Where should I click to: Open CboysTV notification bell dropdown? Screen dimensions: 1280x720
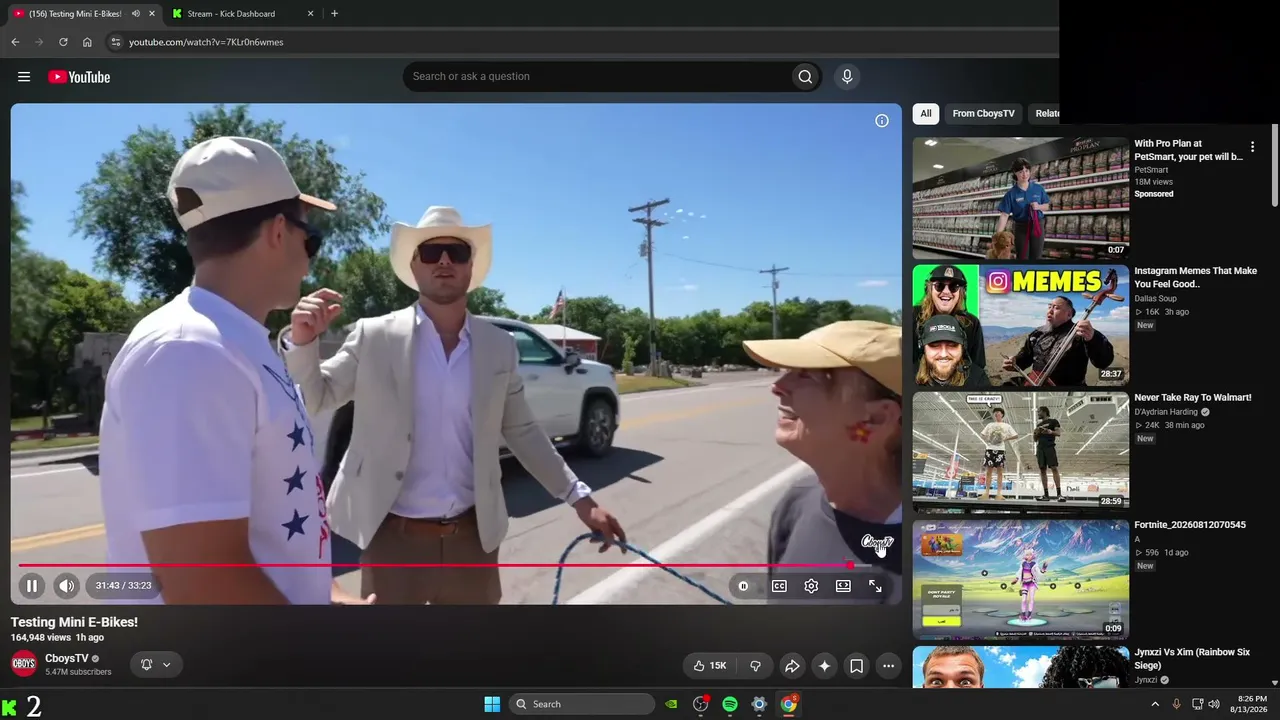click(x=156, y=665)
